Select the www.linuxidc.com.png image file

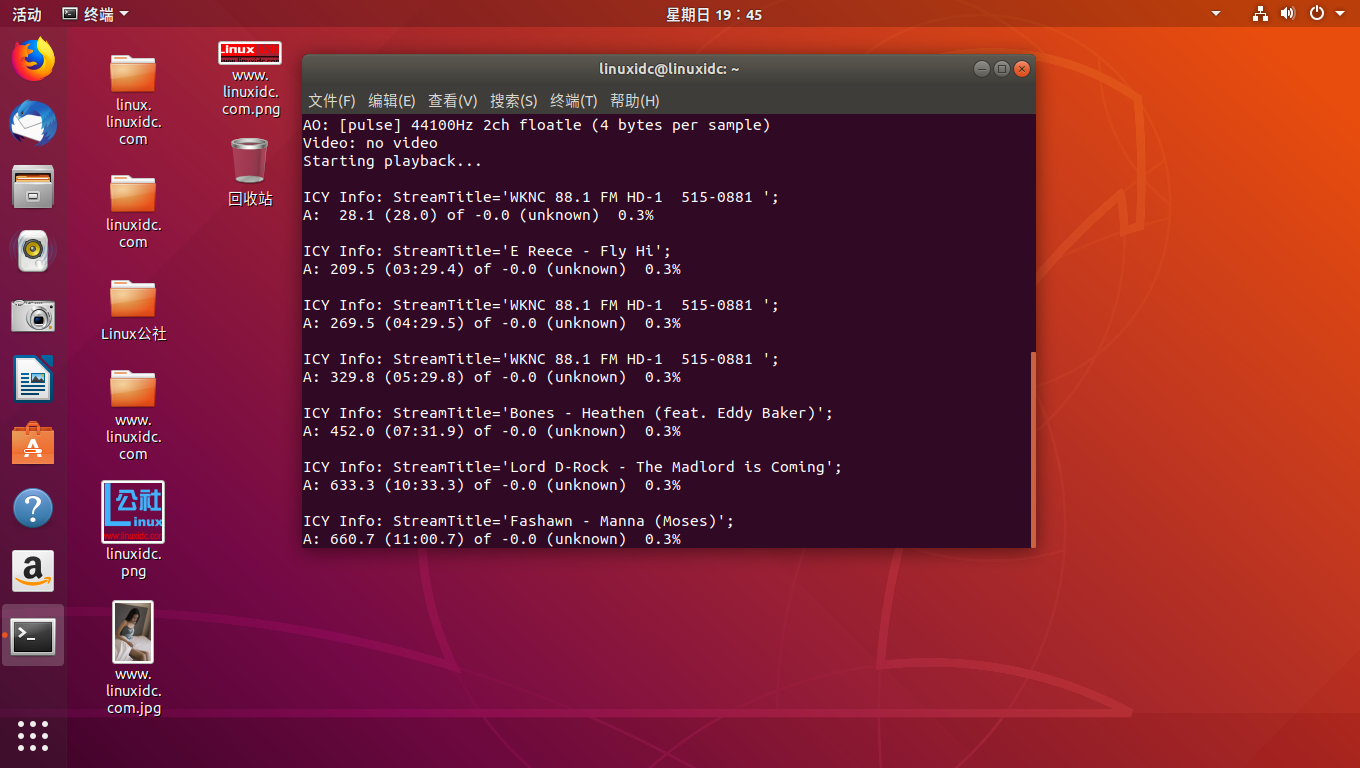pyautogui.click(x=250, y=79)
